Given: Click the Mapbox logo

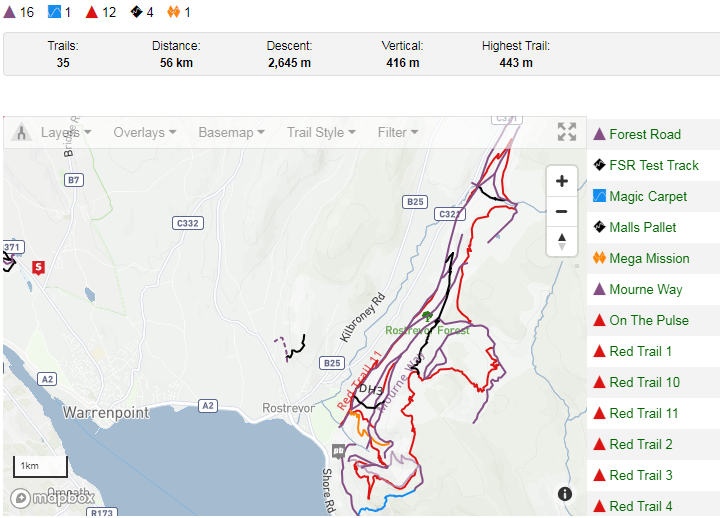Looking at the screenshot, I should [x=52, y=497].
